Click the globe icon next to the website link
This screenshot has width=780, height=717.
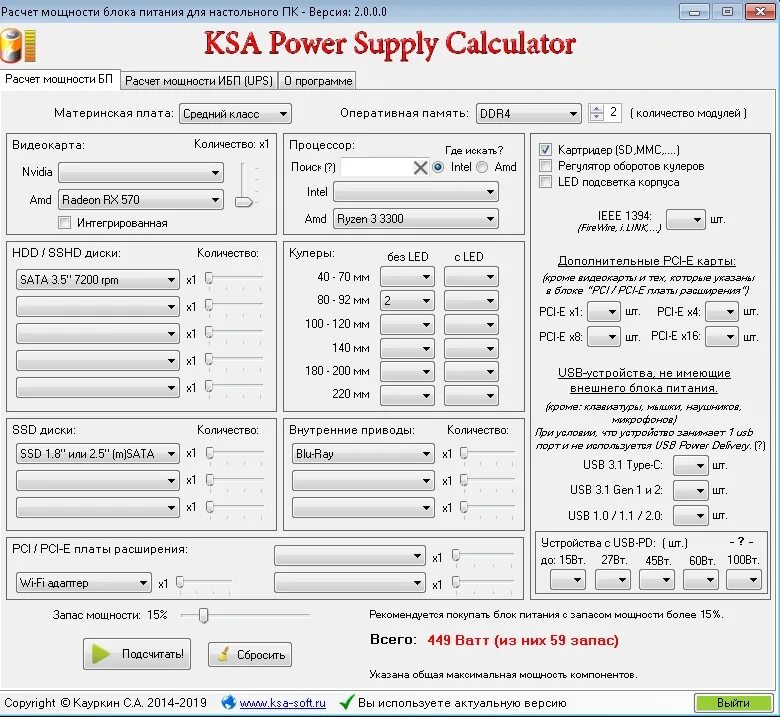click(228, 702)
